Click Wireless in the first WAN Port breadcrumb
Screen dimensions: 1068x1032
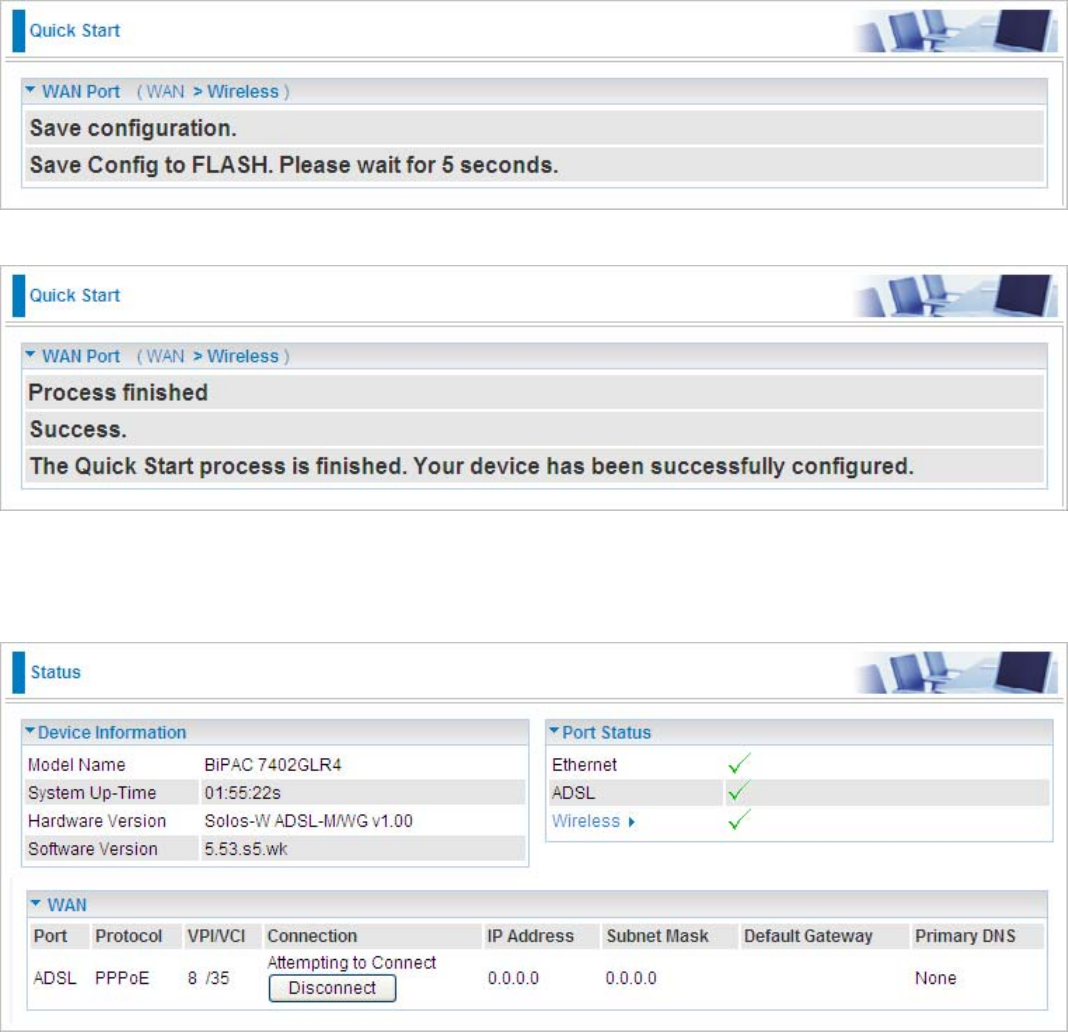coord(243,92)
